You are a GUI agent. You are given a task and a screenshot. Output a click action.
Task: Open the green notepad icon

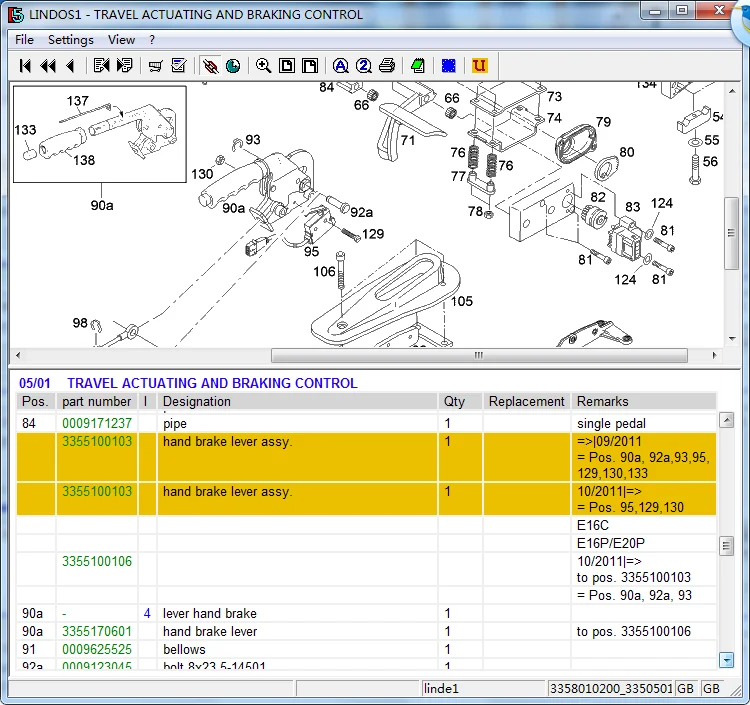(x=418, y=66)
